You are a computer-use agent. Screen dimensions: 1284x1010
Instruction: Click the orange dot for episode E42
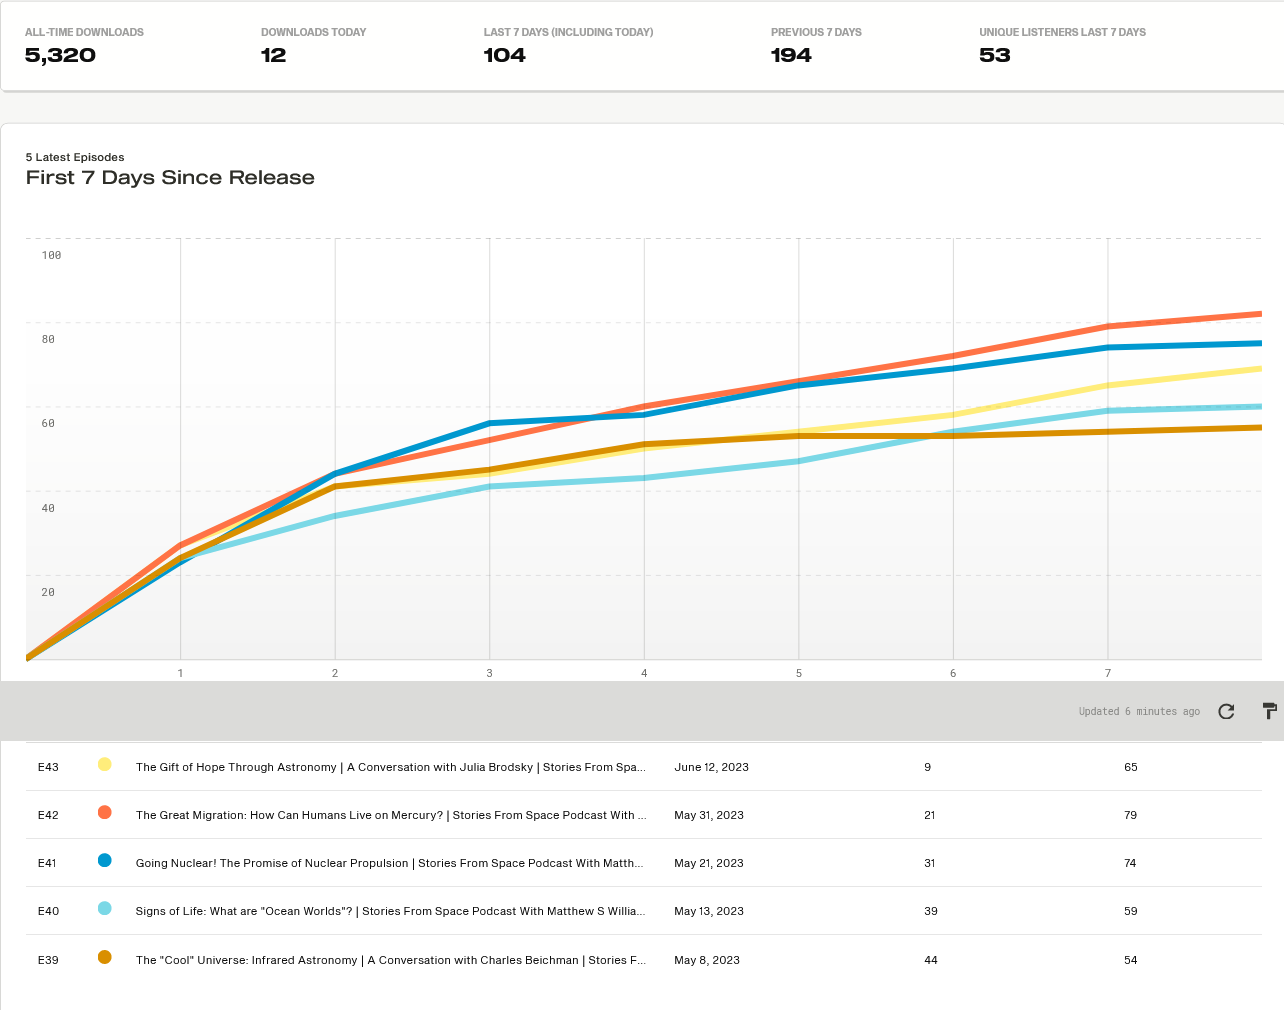click(105, 813)
